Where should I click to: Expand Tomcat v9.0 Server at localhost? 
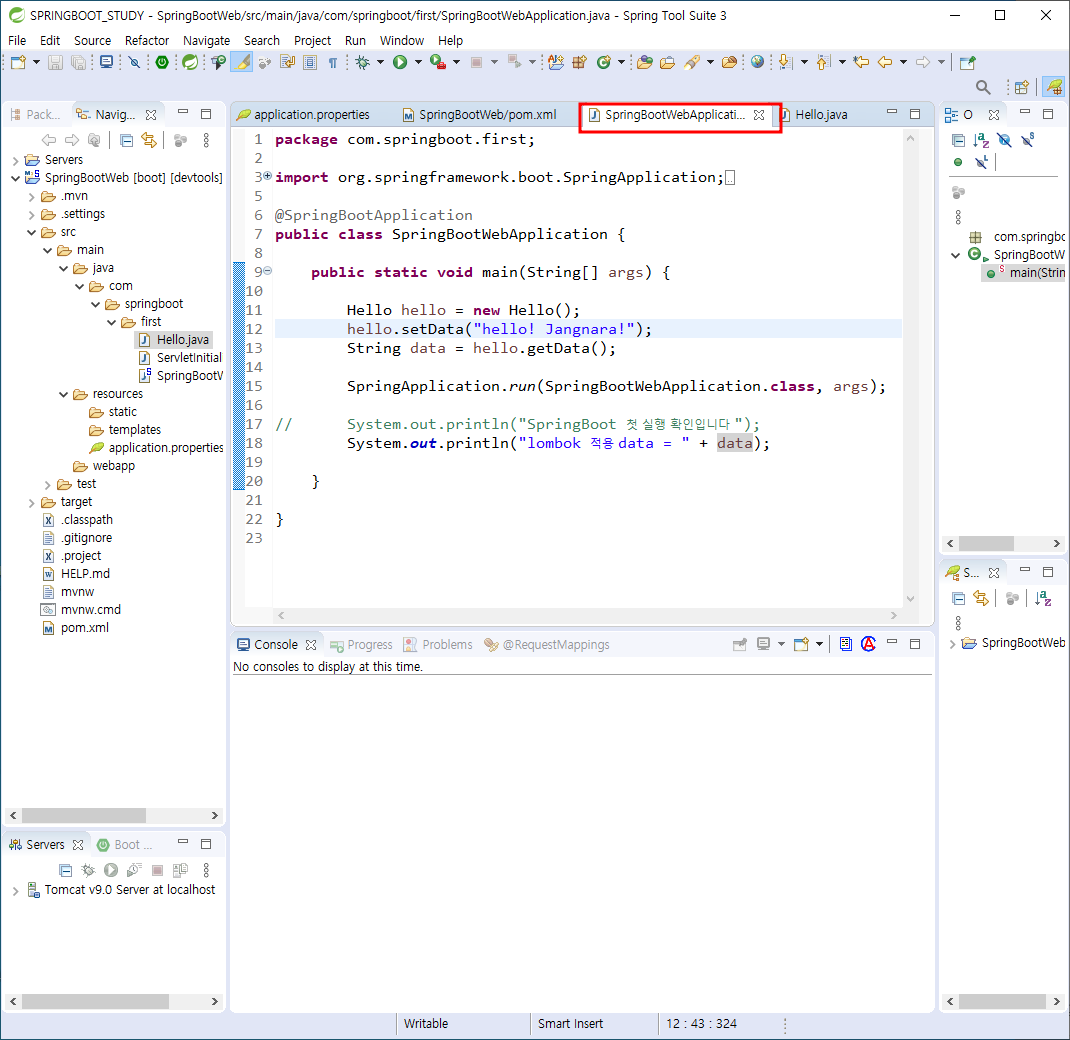point(16,891)
